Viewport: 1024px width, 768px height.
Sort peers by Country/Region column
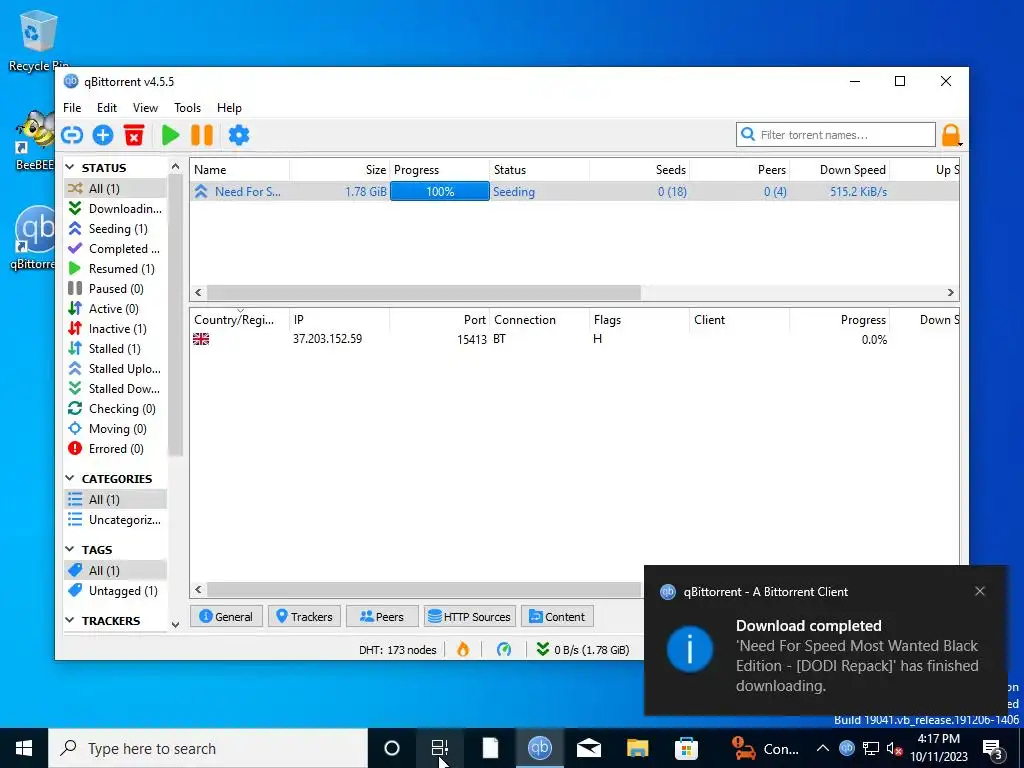(x=240, y=320)
